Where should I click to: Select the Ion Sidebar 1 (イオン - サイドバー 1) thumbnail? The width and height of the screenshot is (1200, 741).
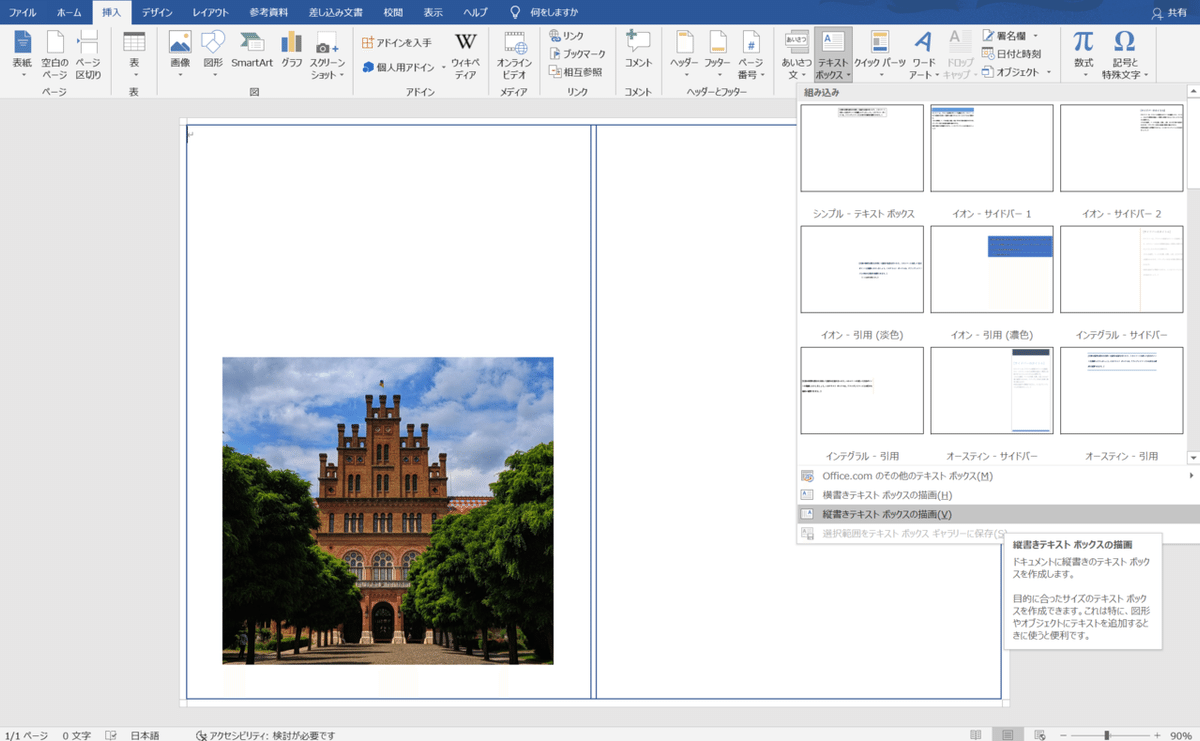click(992, 148)
